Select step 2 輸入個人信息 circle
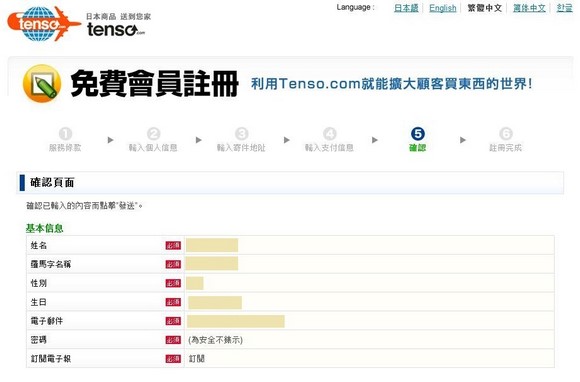 point(154,133)
